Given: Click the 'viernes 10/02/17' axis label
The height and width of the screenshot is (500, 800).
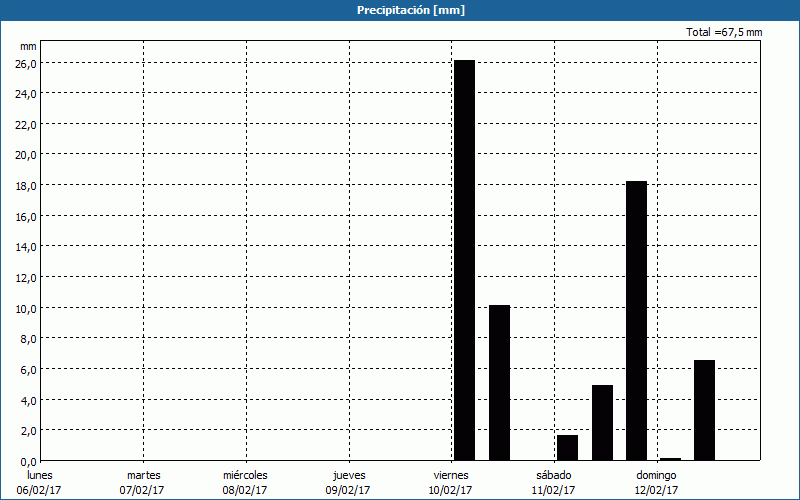Looking at the screenshot, I should (x=450, y=482).
